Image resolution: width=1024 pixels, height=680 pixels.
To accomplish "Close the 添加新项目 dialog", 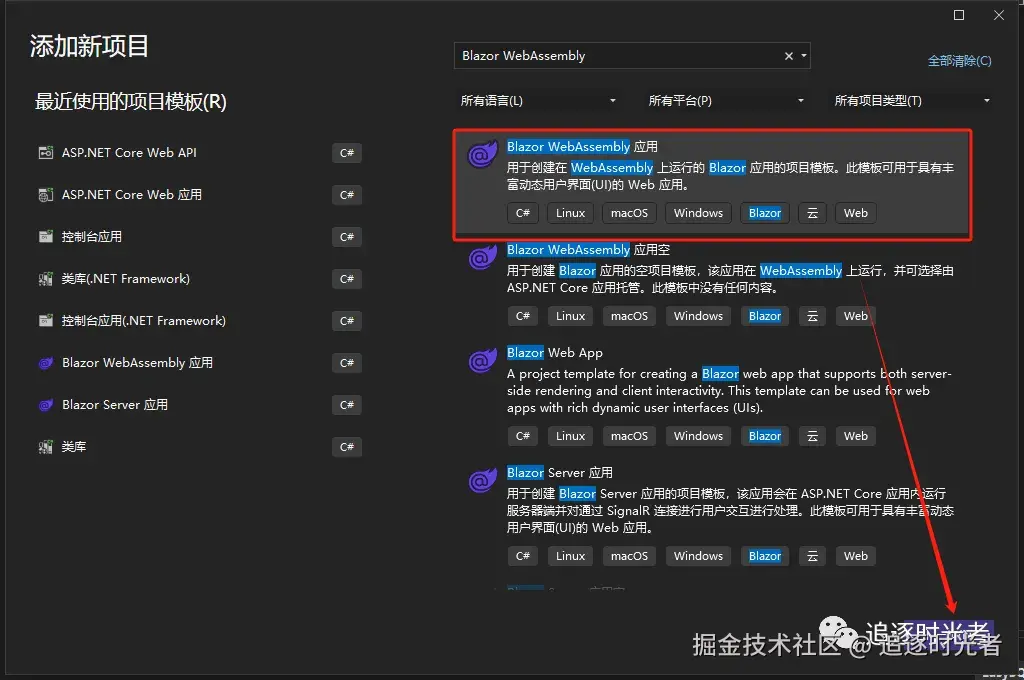I will (x=999, y=15).
